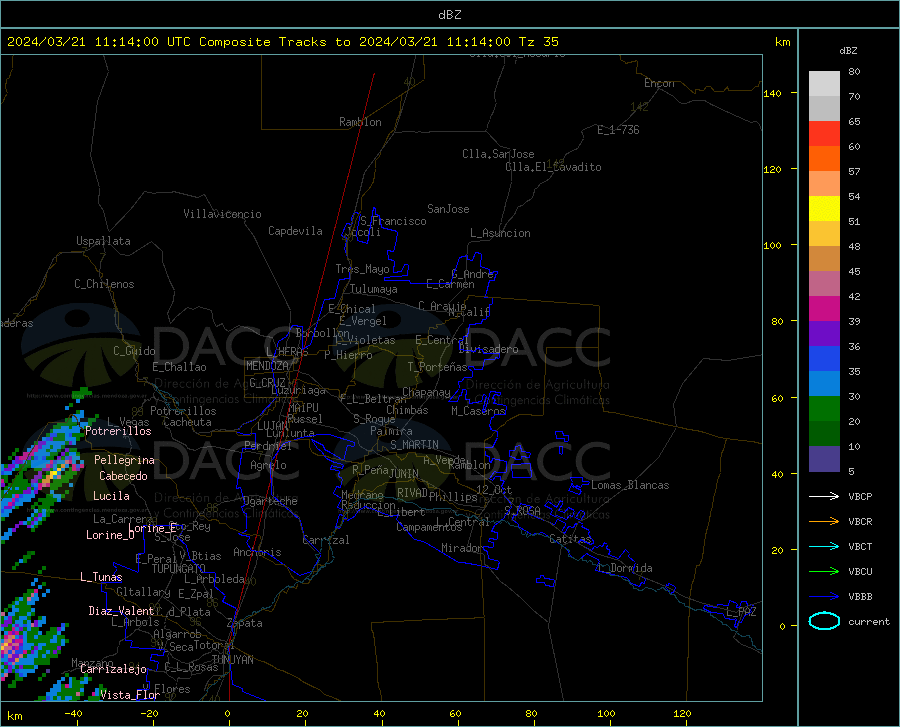Screen dimensions: 900x727
Task: Click the L_Tunas map label
Action: tap(101, 577)
